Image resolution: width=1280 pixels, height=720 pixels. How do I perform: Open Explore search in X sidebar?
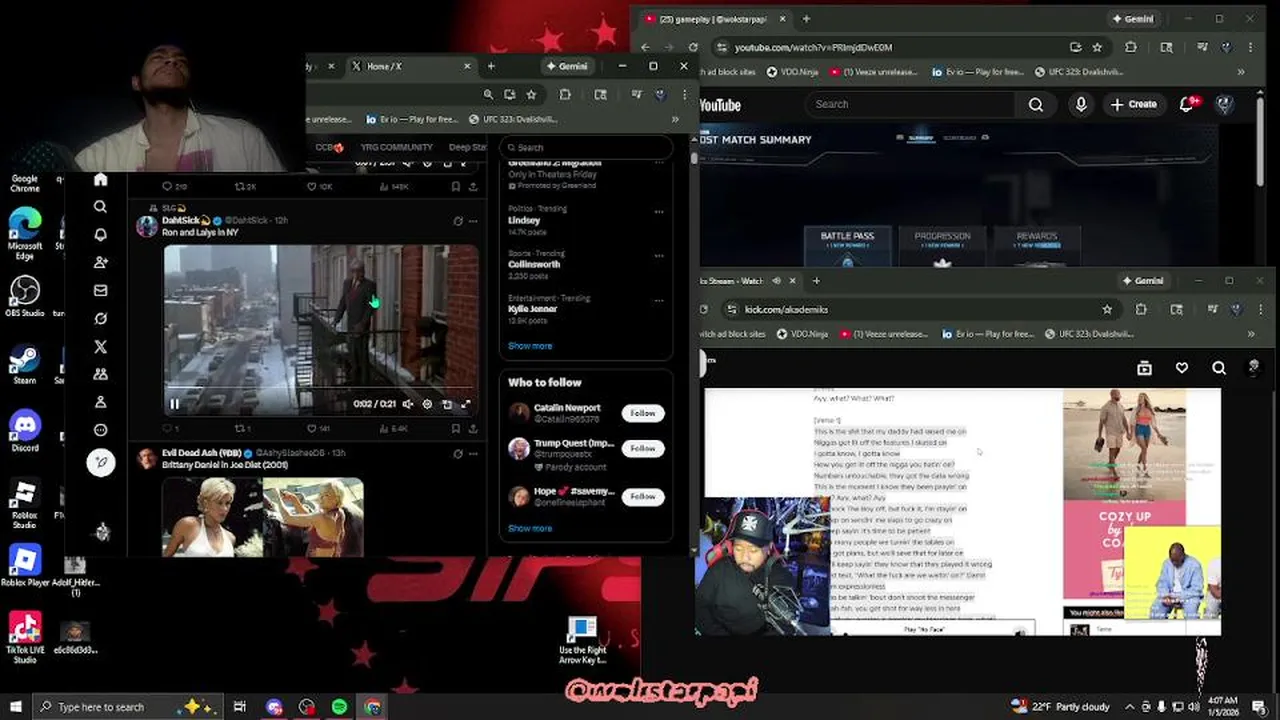[x=100, y=207]
